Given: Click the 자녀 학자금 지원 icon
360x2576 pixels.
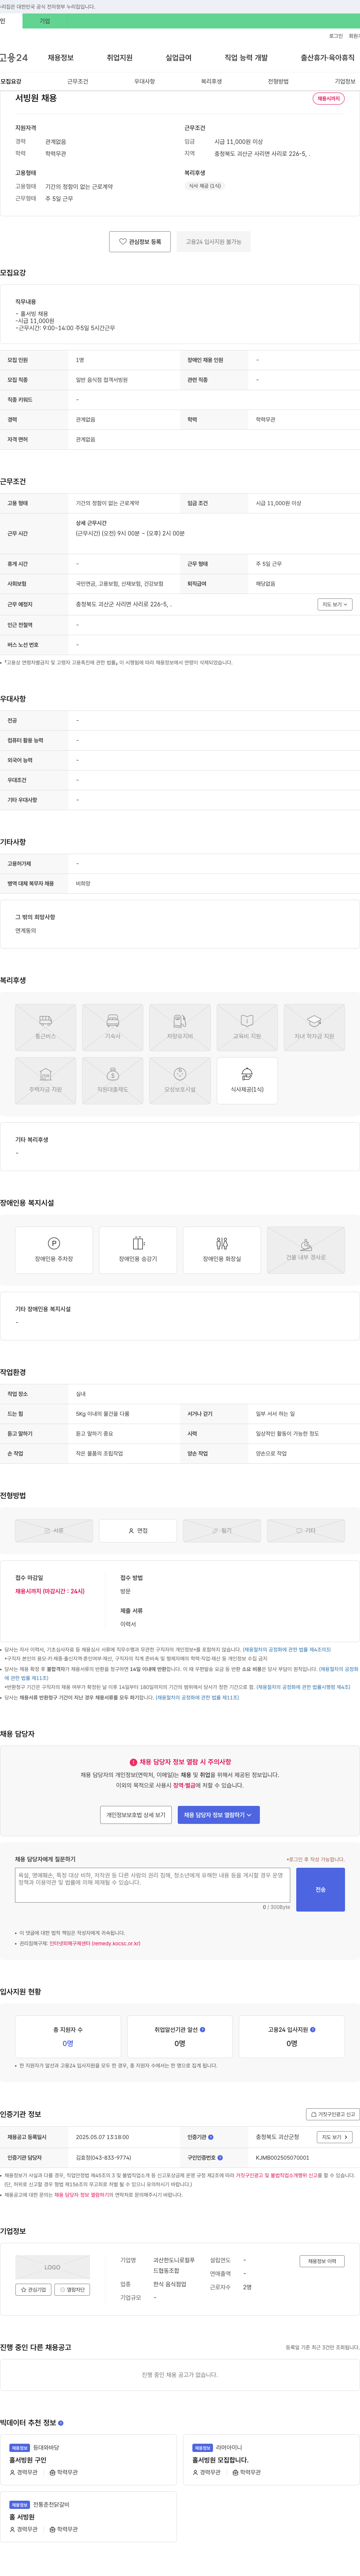Looking at the screenshot, I should coord(314,1027).
